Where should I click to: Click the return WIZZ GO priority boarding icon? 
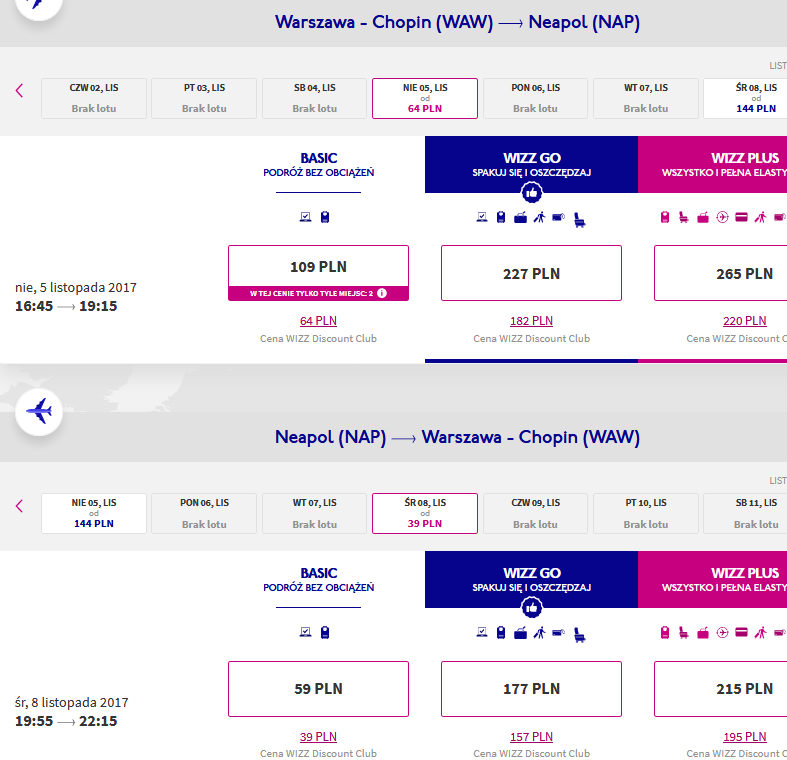coord(540,632)
